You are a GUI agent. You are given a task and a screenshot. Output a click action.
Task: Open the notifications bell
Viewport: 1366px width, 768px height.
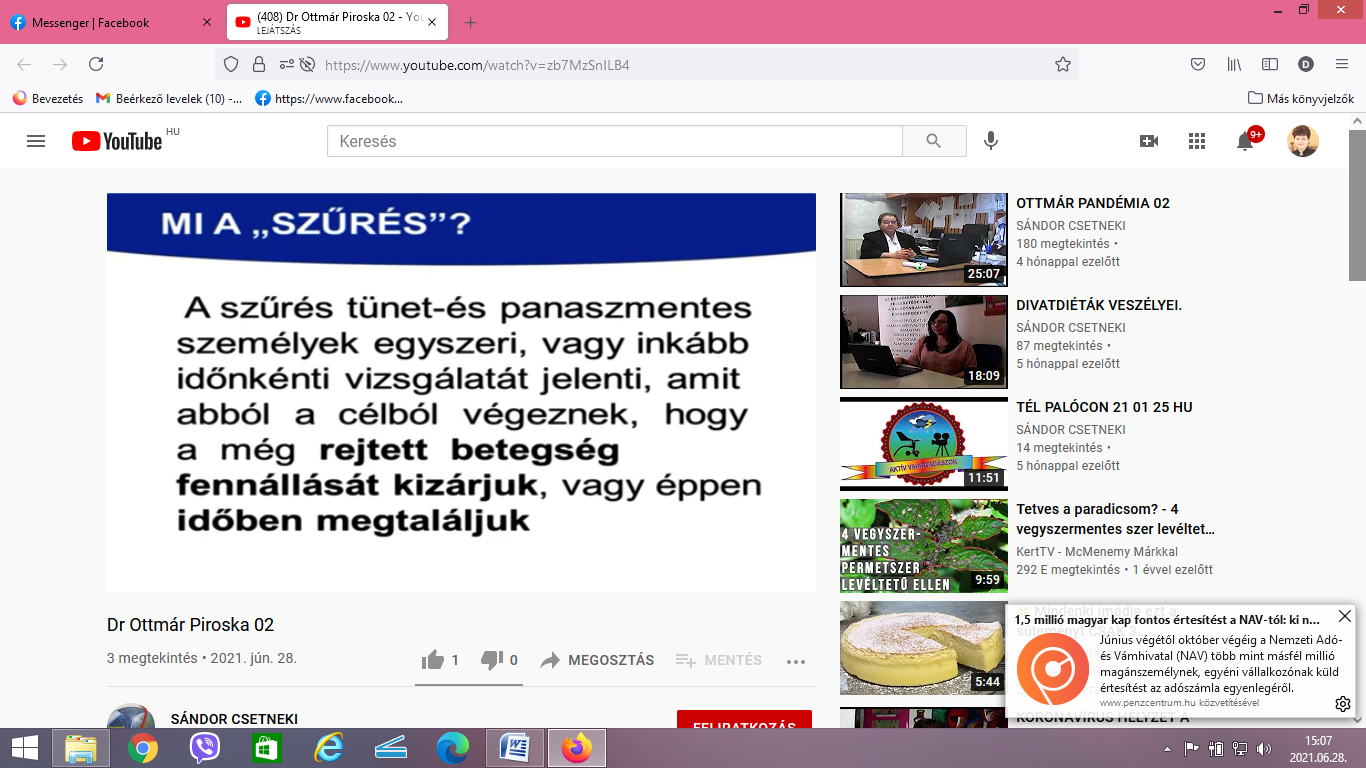coord(1245,141)
